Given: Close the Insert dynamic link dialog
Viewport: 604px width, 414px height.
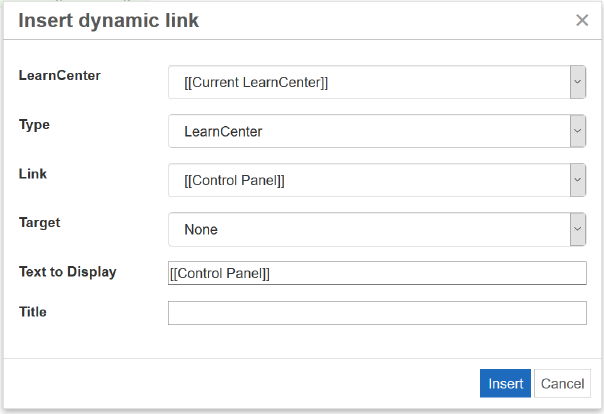Looking at the screenshot, I should click(x=582, y=21).
